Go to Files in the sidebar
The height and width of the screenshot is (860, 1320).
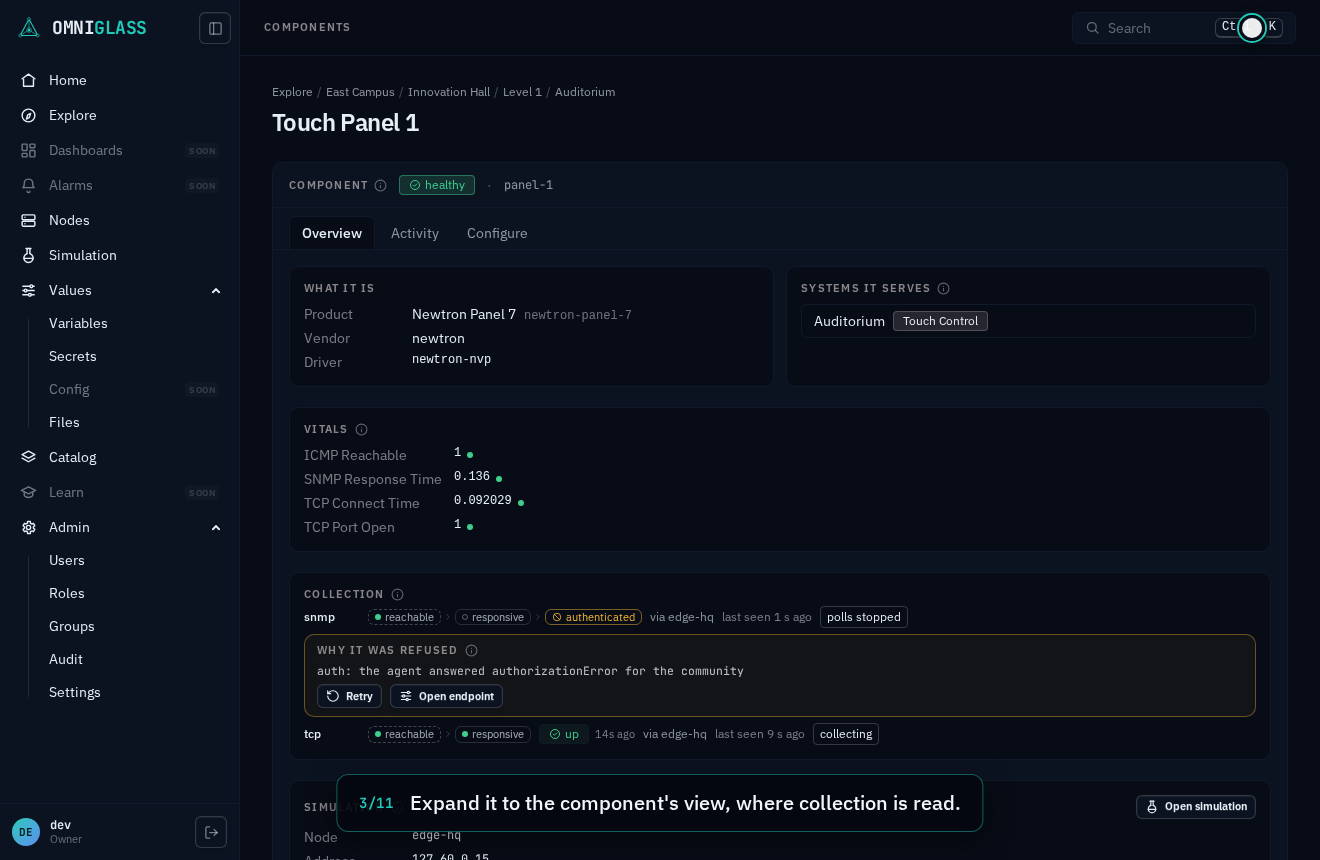coord(64,422)
